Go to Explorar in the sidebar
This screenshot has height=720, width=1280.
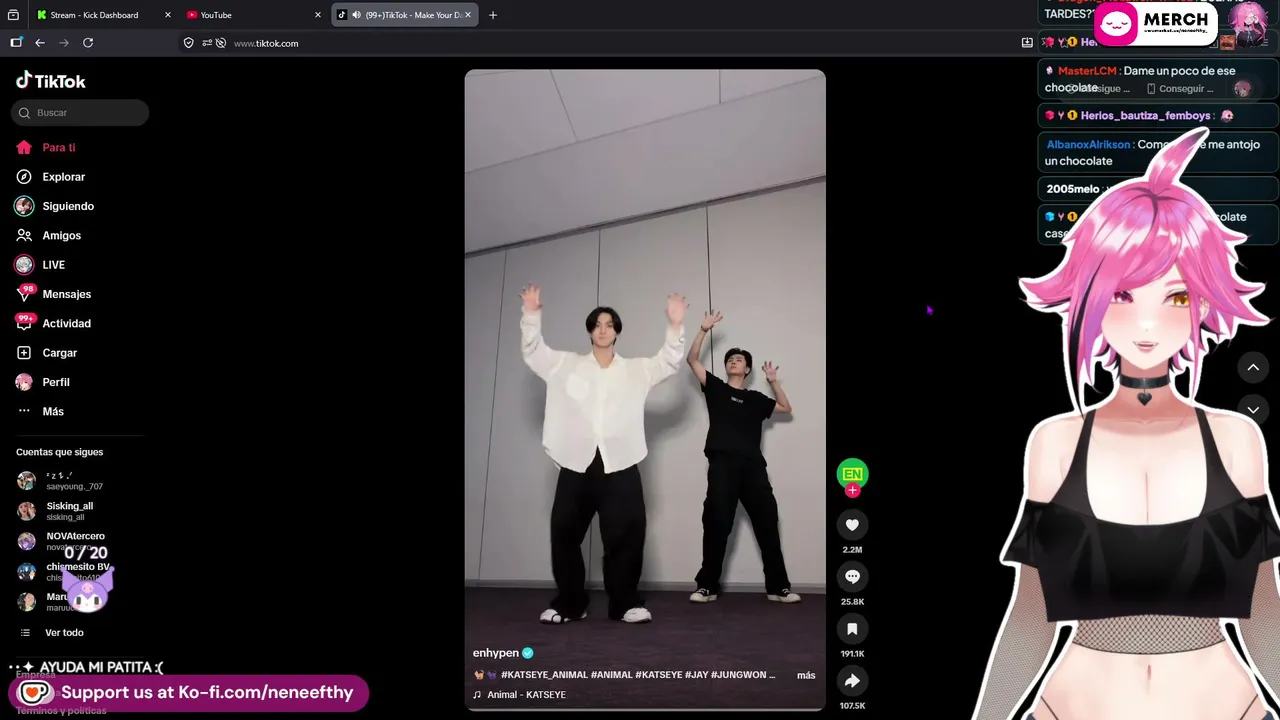point(64,177)
